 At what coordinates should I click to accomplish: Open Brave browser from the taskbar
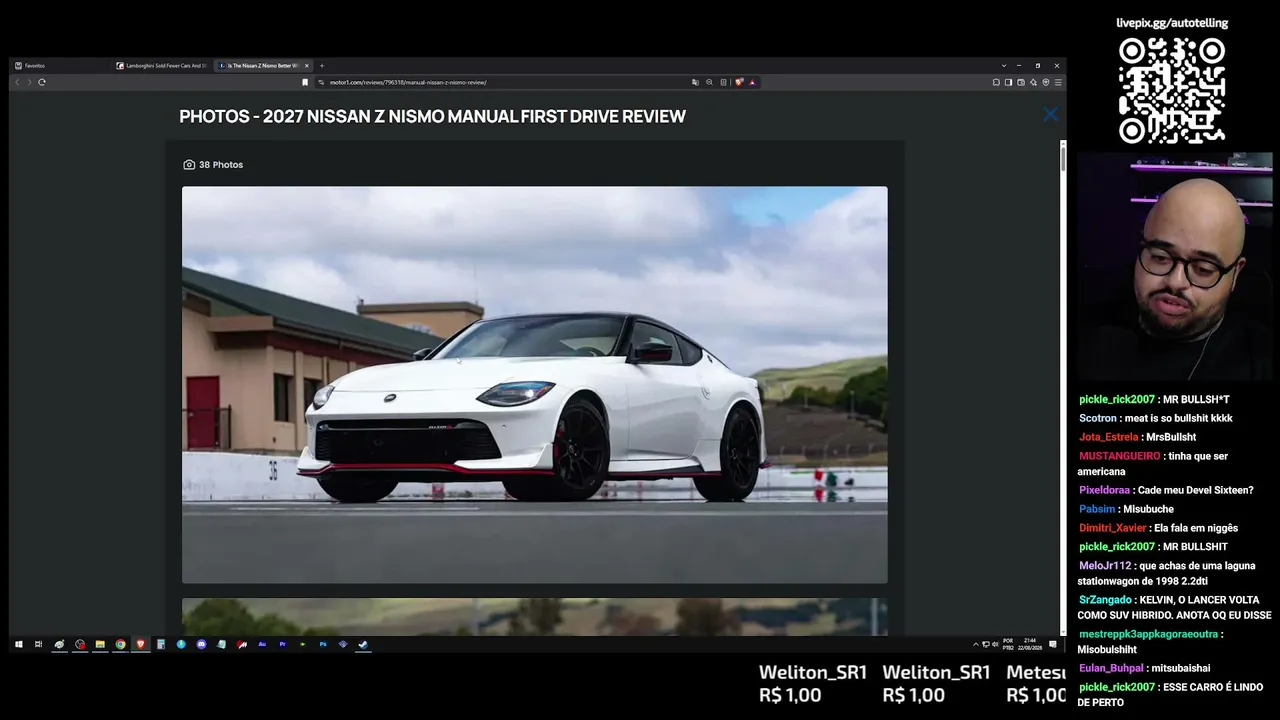click(140, 644)
